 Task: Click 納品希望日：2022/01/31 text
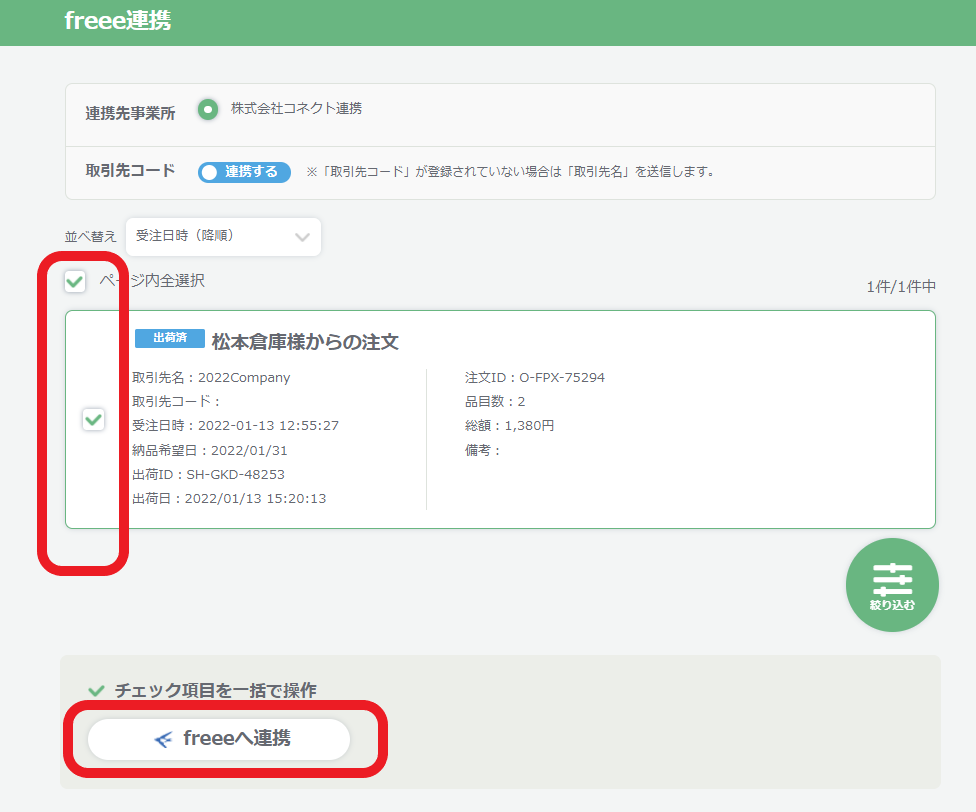point(210,450)
